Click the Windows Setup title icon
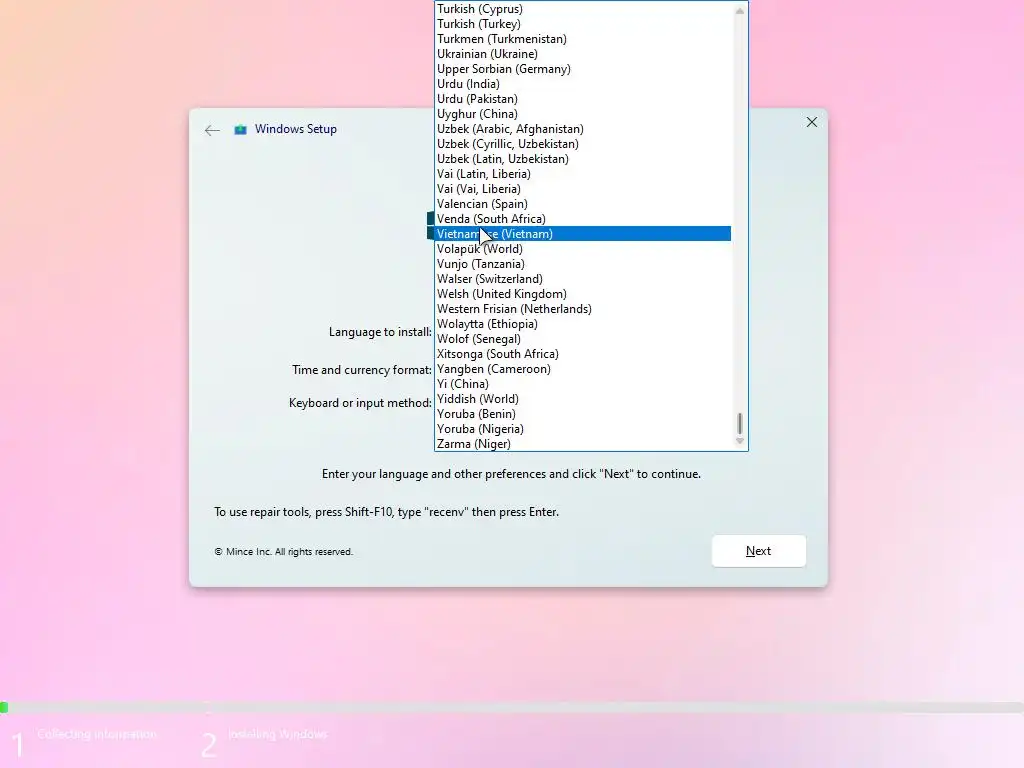This screenshot has height=768, width=1024. [240, 129]
